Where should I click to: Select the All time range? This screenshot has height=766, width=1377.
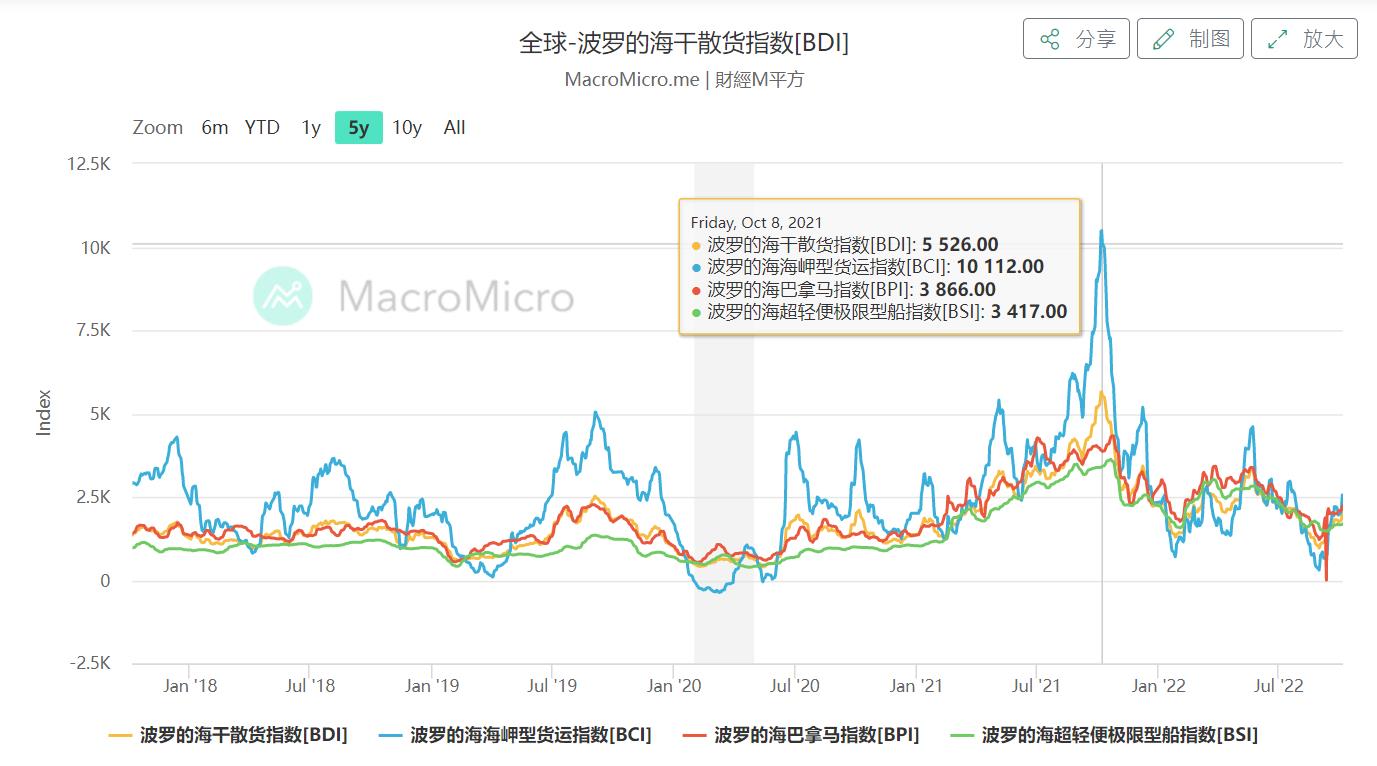point(454,127)
